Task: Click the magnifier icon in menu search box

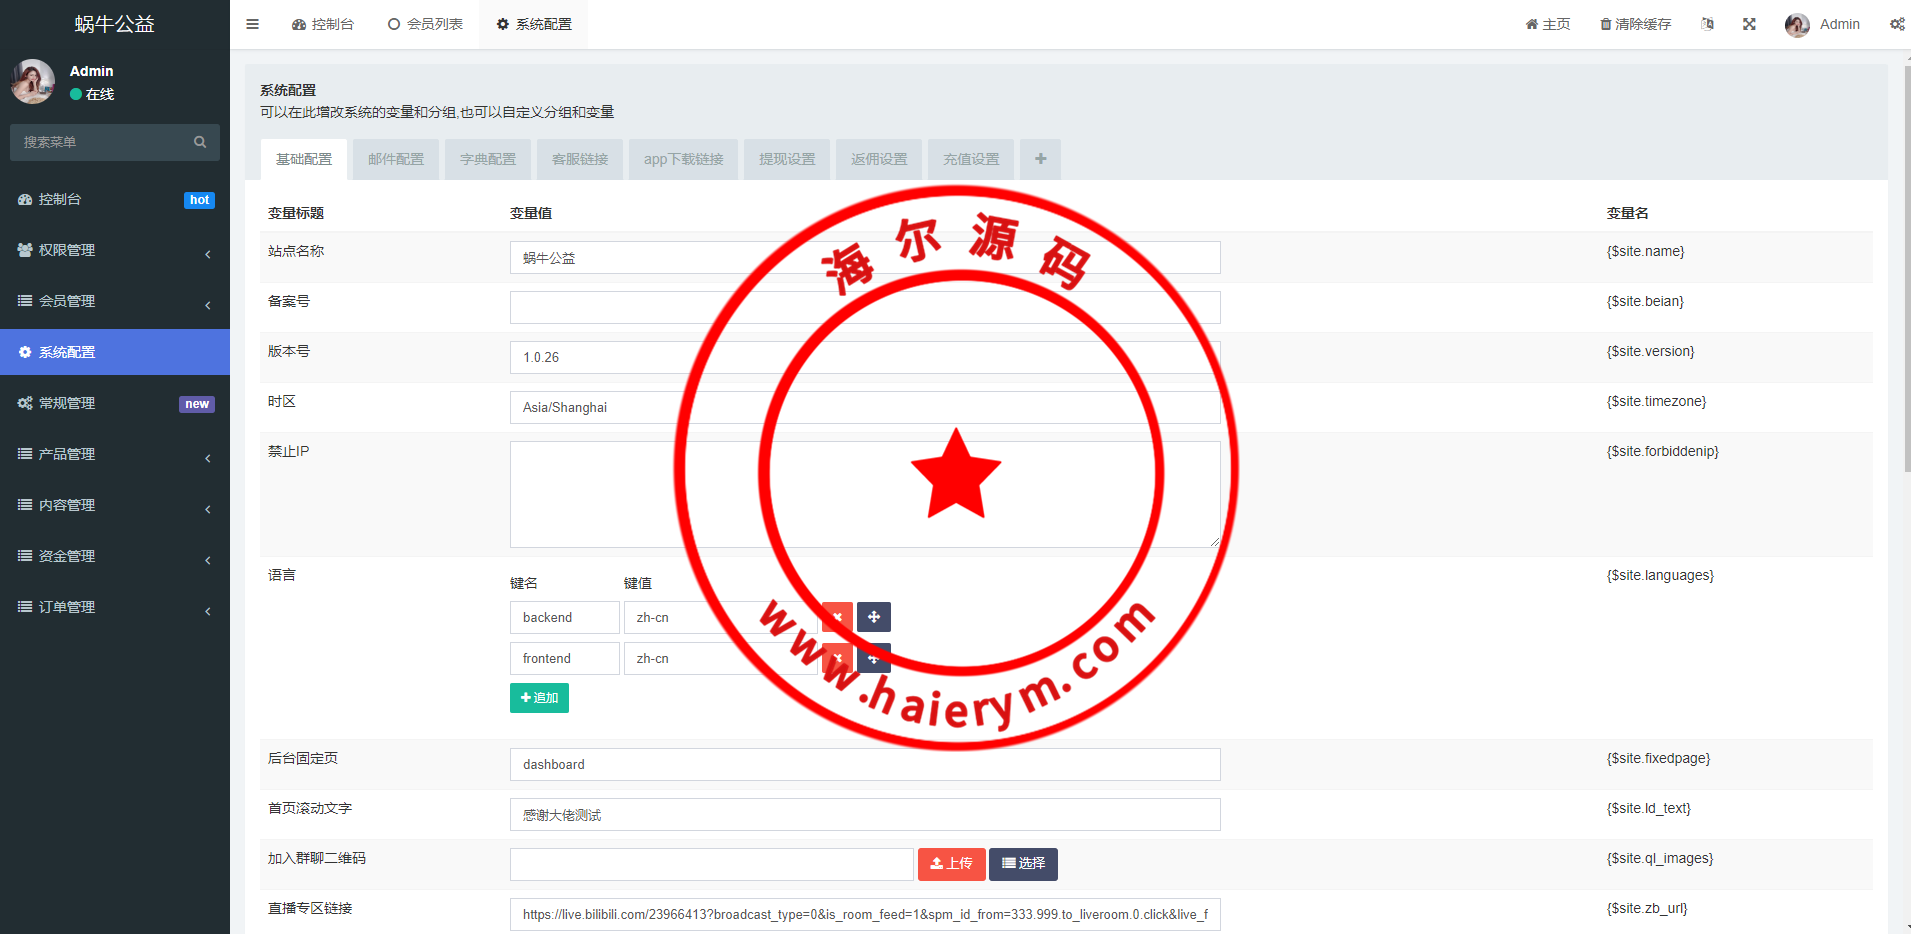Action: click(x=200, y=142)
